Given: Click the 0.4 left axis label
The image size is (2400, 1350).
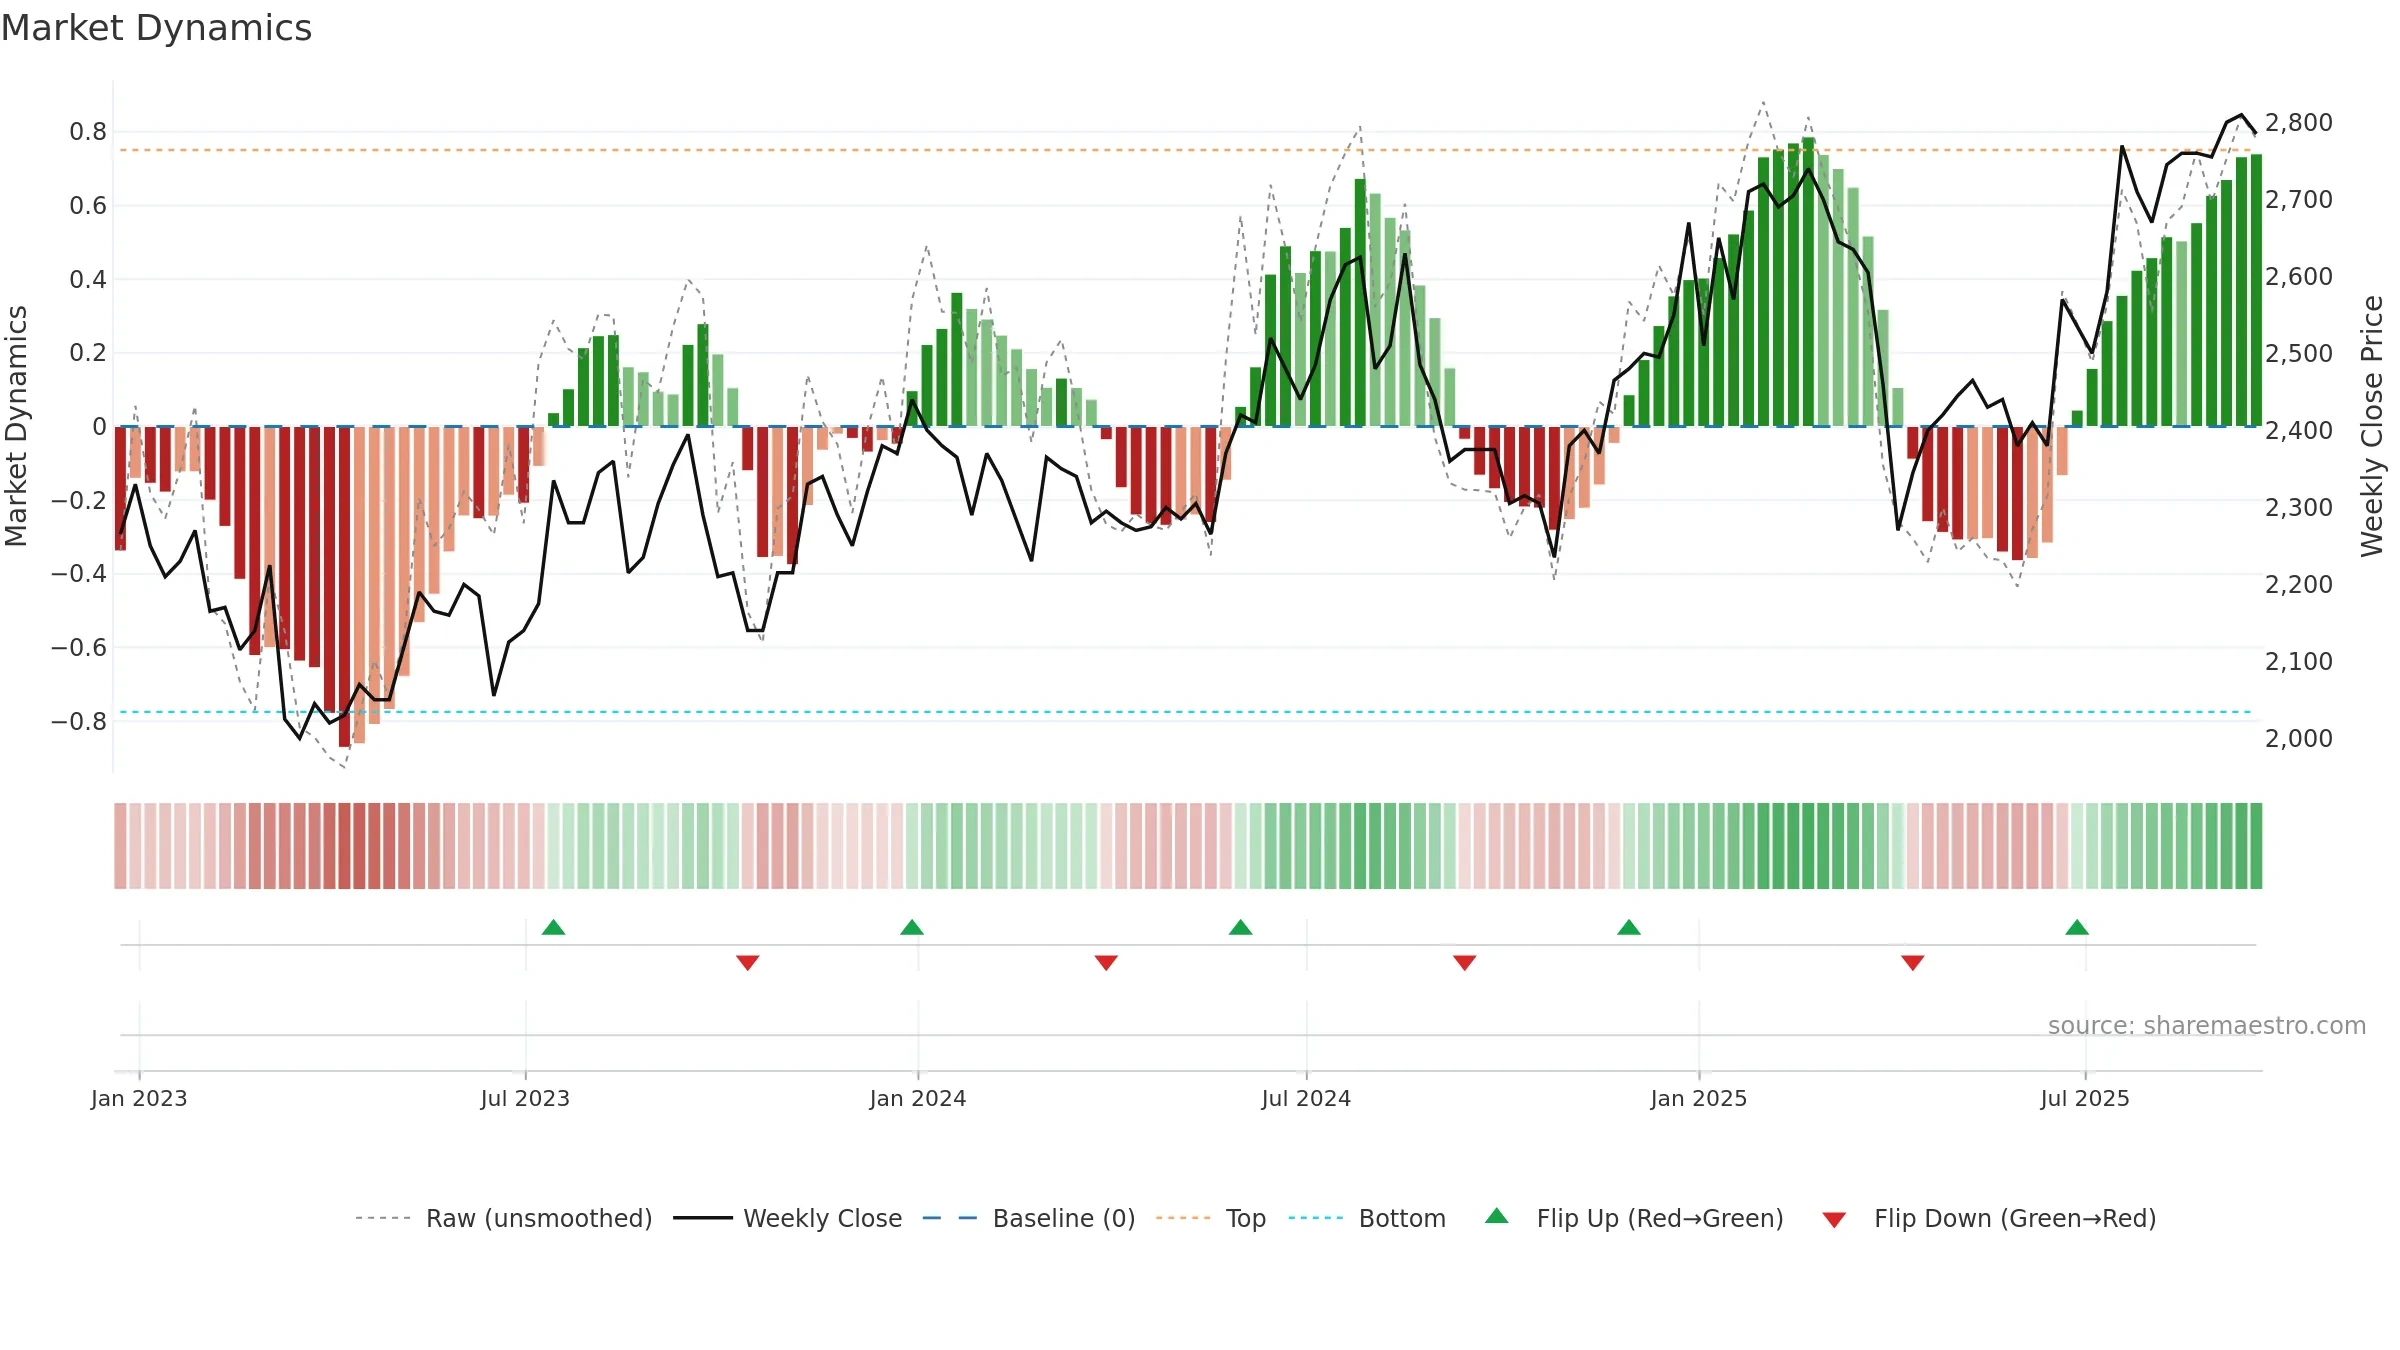Looking at the screenshot, I should tap(88, 279).
